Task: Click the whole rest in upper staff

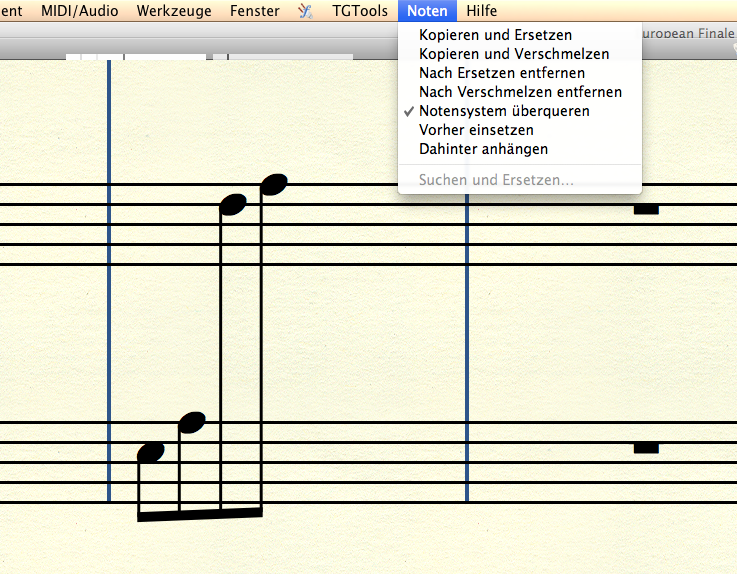Action: point(646,209)
